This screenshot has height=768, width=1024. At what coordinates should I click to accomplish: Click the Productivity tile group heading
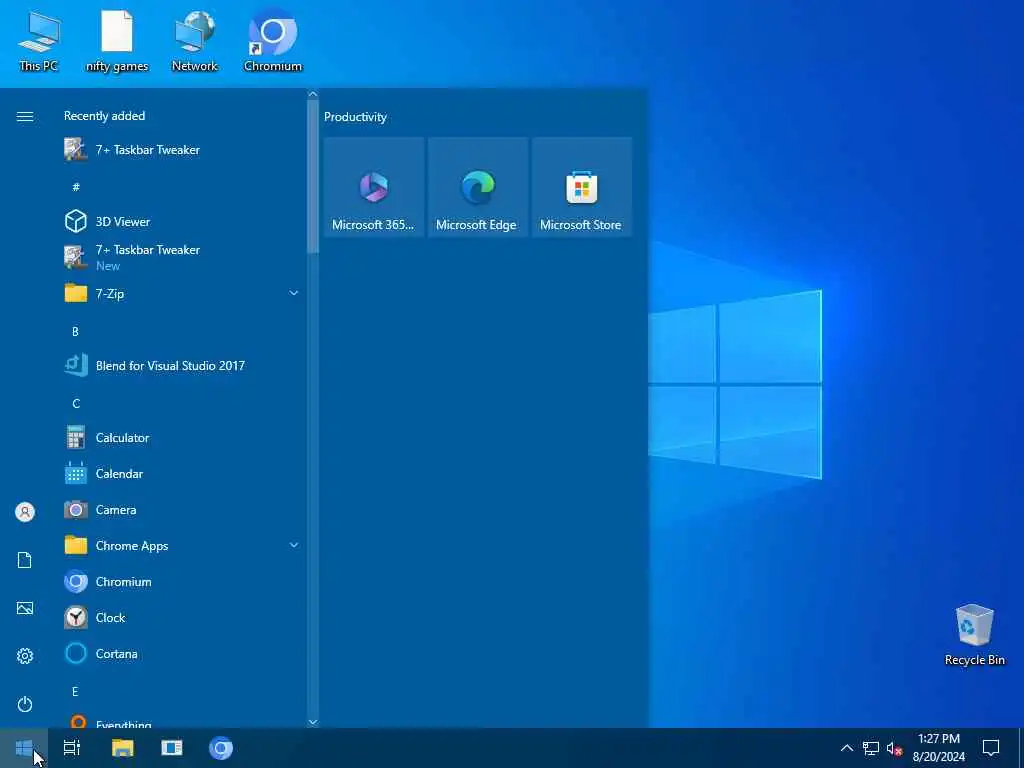(355, 117)
